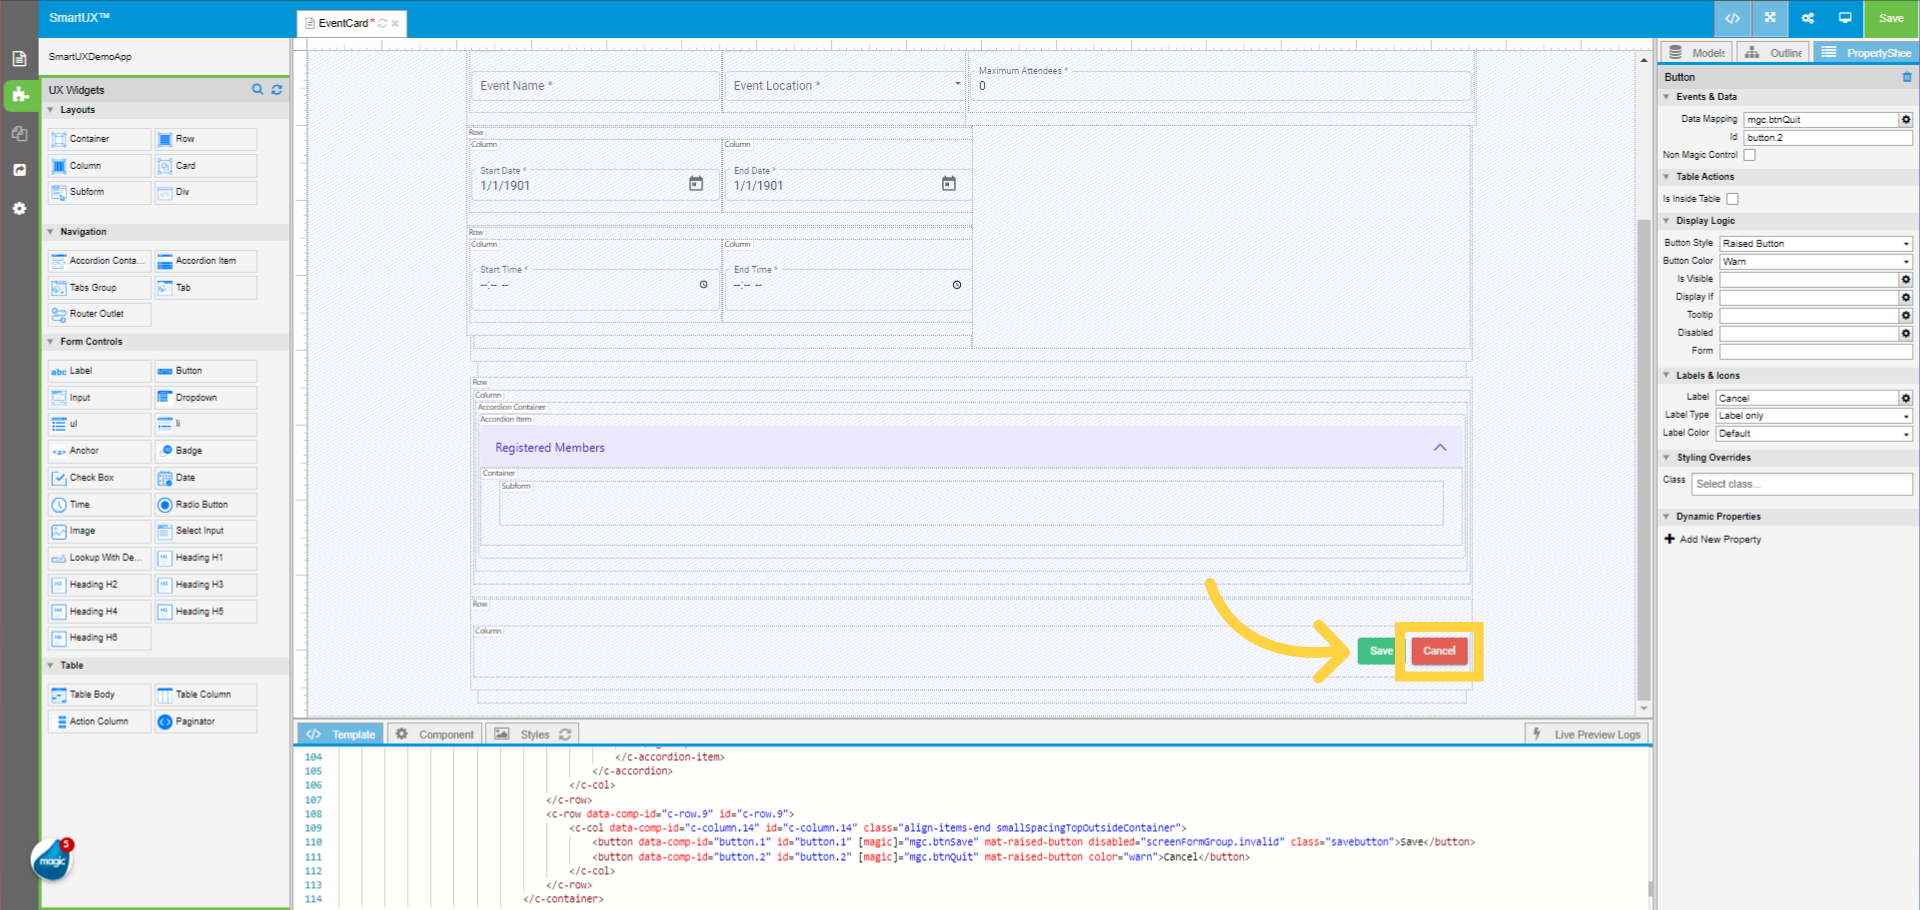Toggle the Non Magic Control checkbox

[x=1749, y=155]
